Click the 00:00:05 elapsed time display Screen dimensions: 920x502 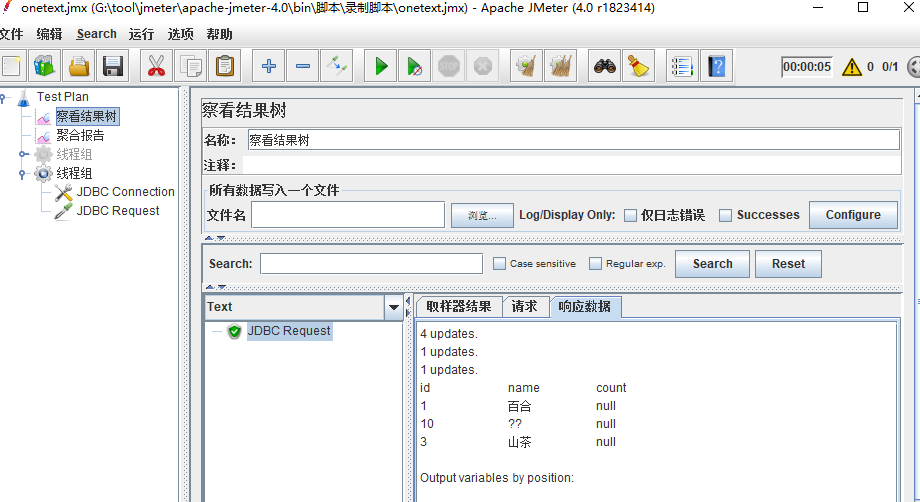click(807, 67)
